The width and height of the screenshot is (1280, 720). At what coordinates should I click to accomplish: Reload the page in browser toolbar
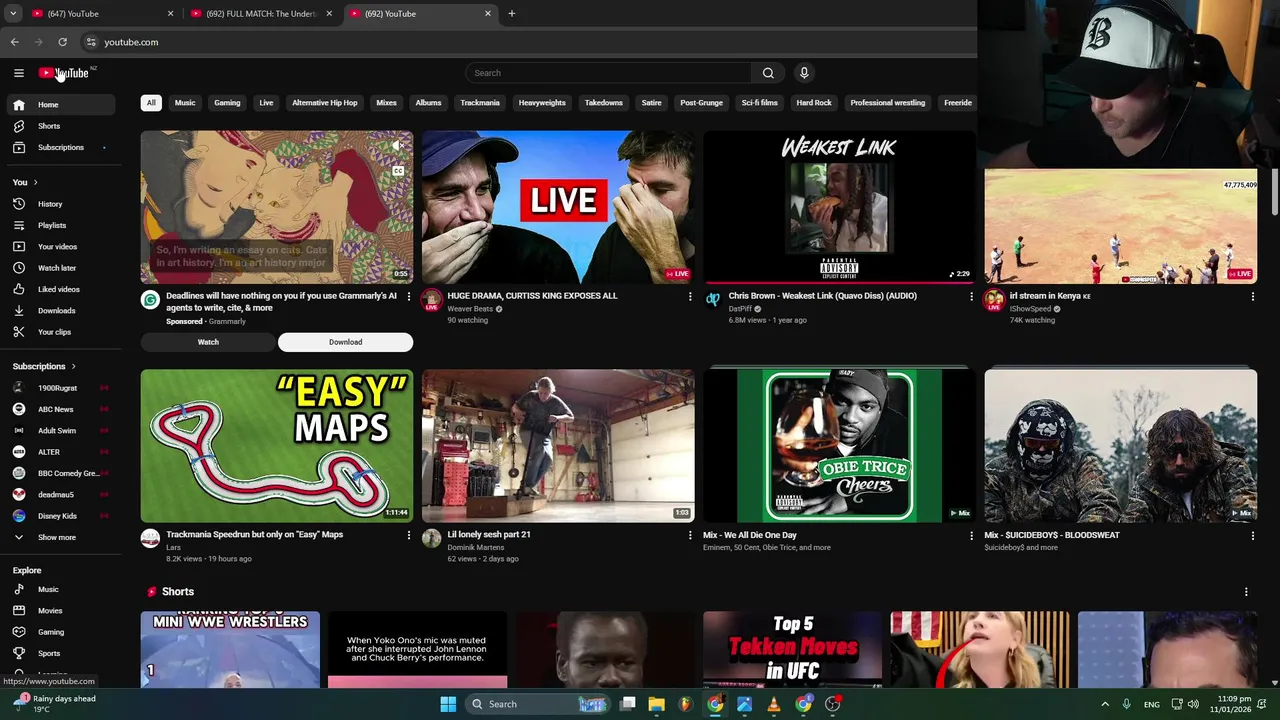(x=62, y=42)
